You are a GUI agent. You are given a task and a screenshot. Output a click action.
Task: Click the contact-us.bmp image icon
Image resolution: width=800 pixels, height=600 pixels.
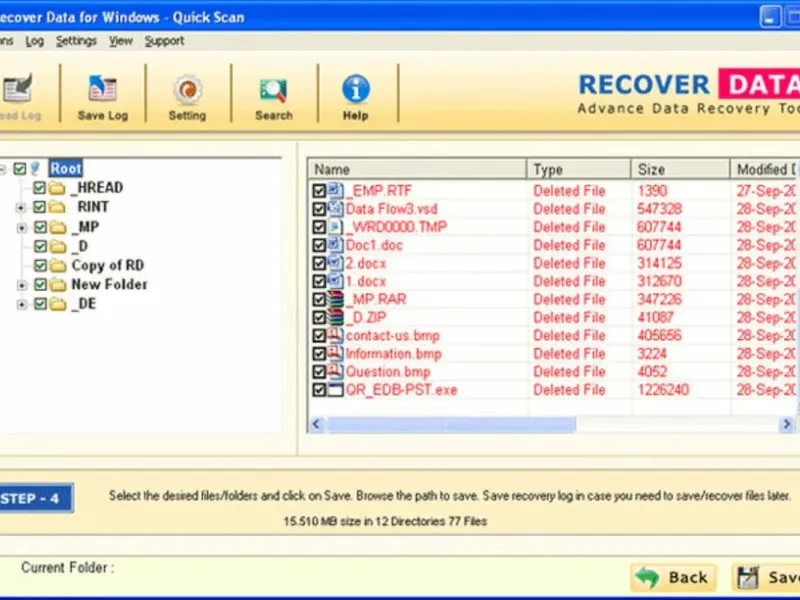pos(335,336)
